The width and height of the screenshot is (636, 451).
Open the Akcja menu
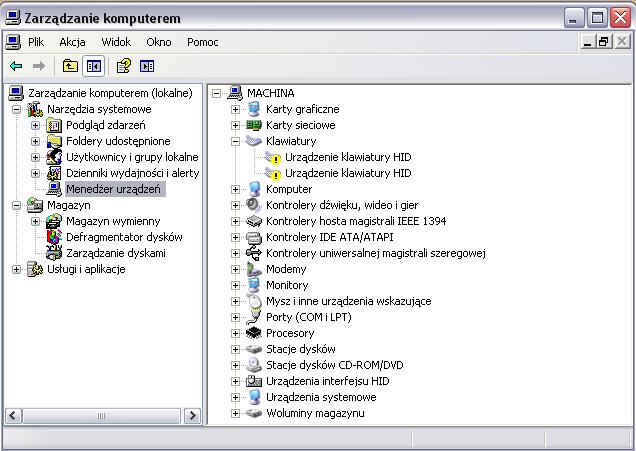click(72, 42)
